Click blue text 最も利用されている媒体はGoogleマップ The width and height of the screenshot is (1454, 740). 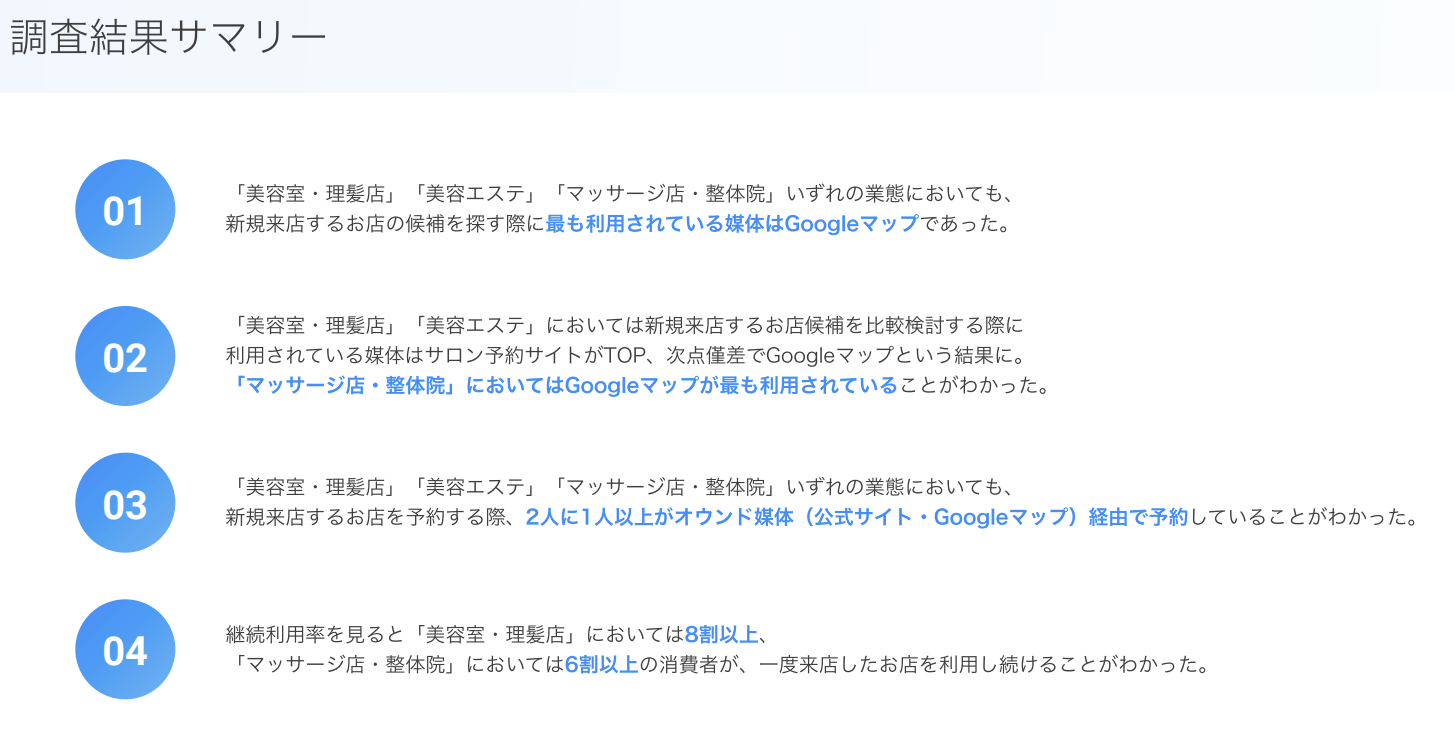[x=731, y=224]
